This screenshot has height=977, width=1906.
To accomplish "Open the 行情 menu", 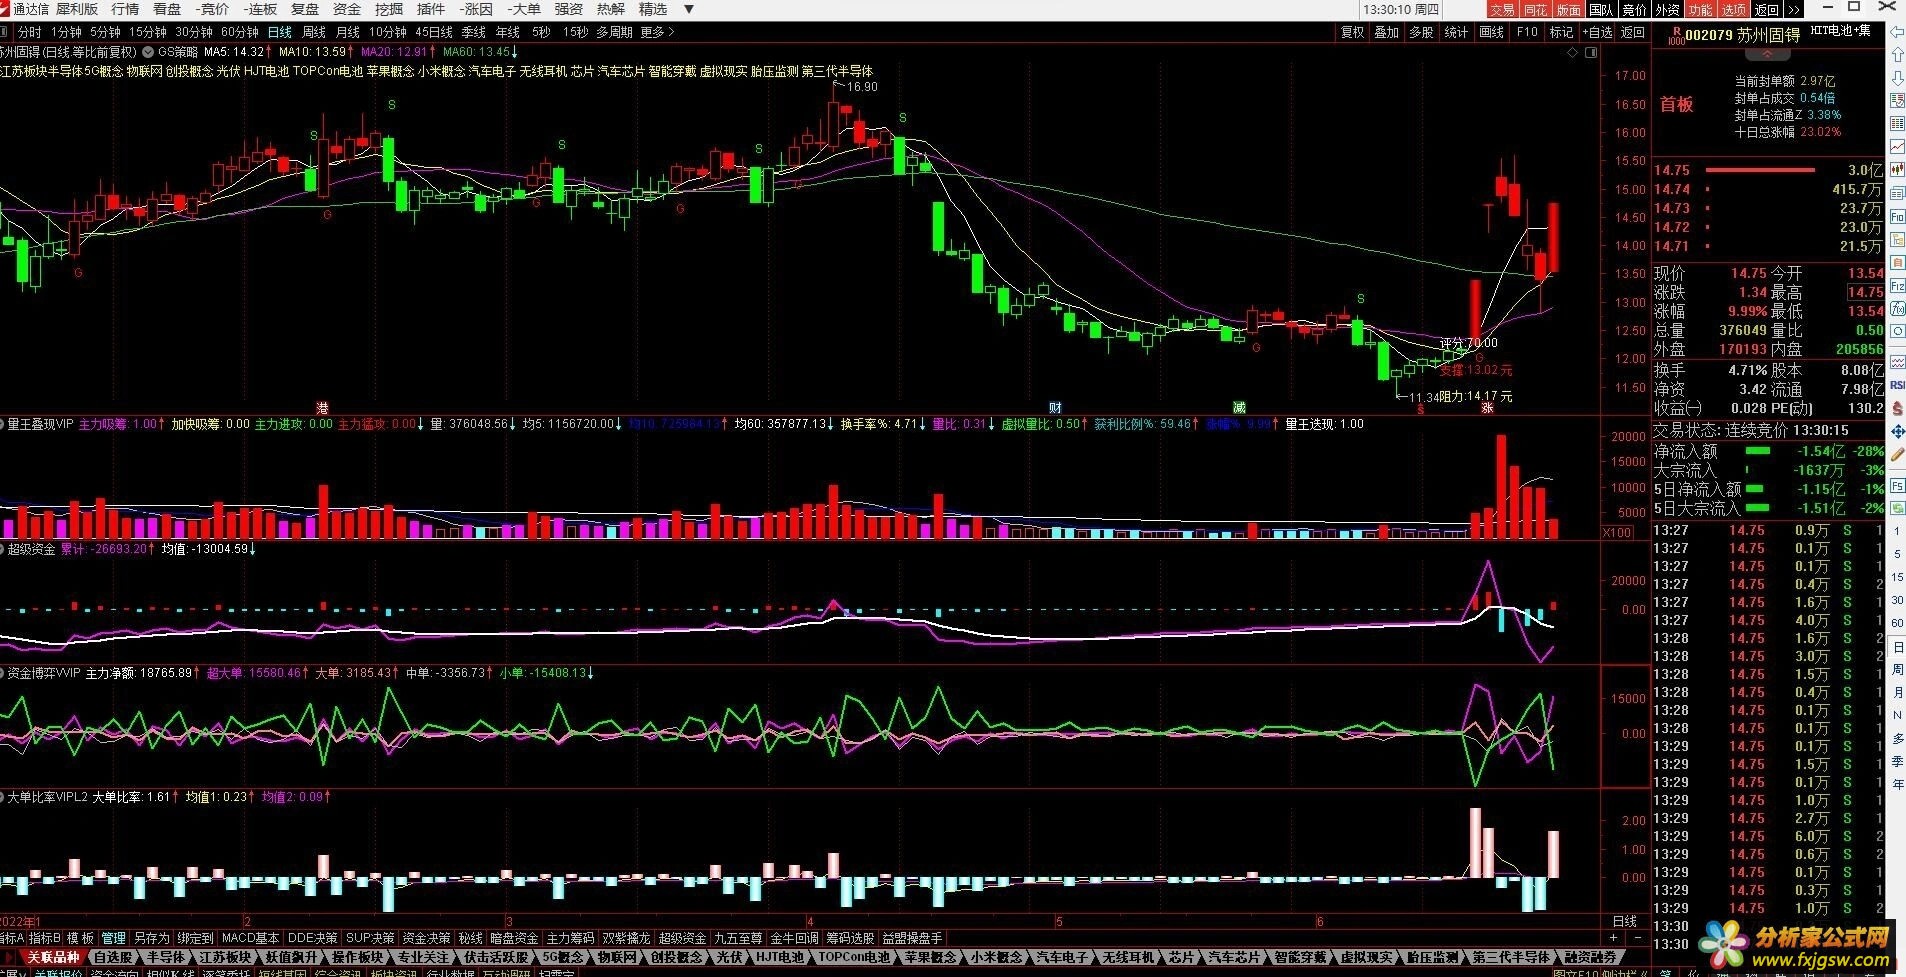I will click(125, 9).
